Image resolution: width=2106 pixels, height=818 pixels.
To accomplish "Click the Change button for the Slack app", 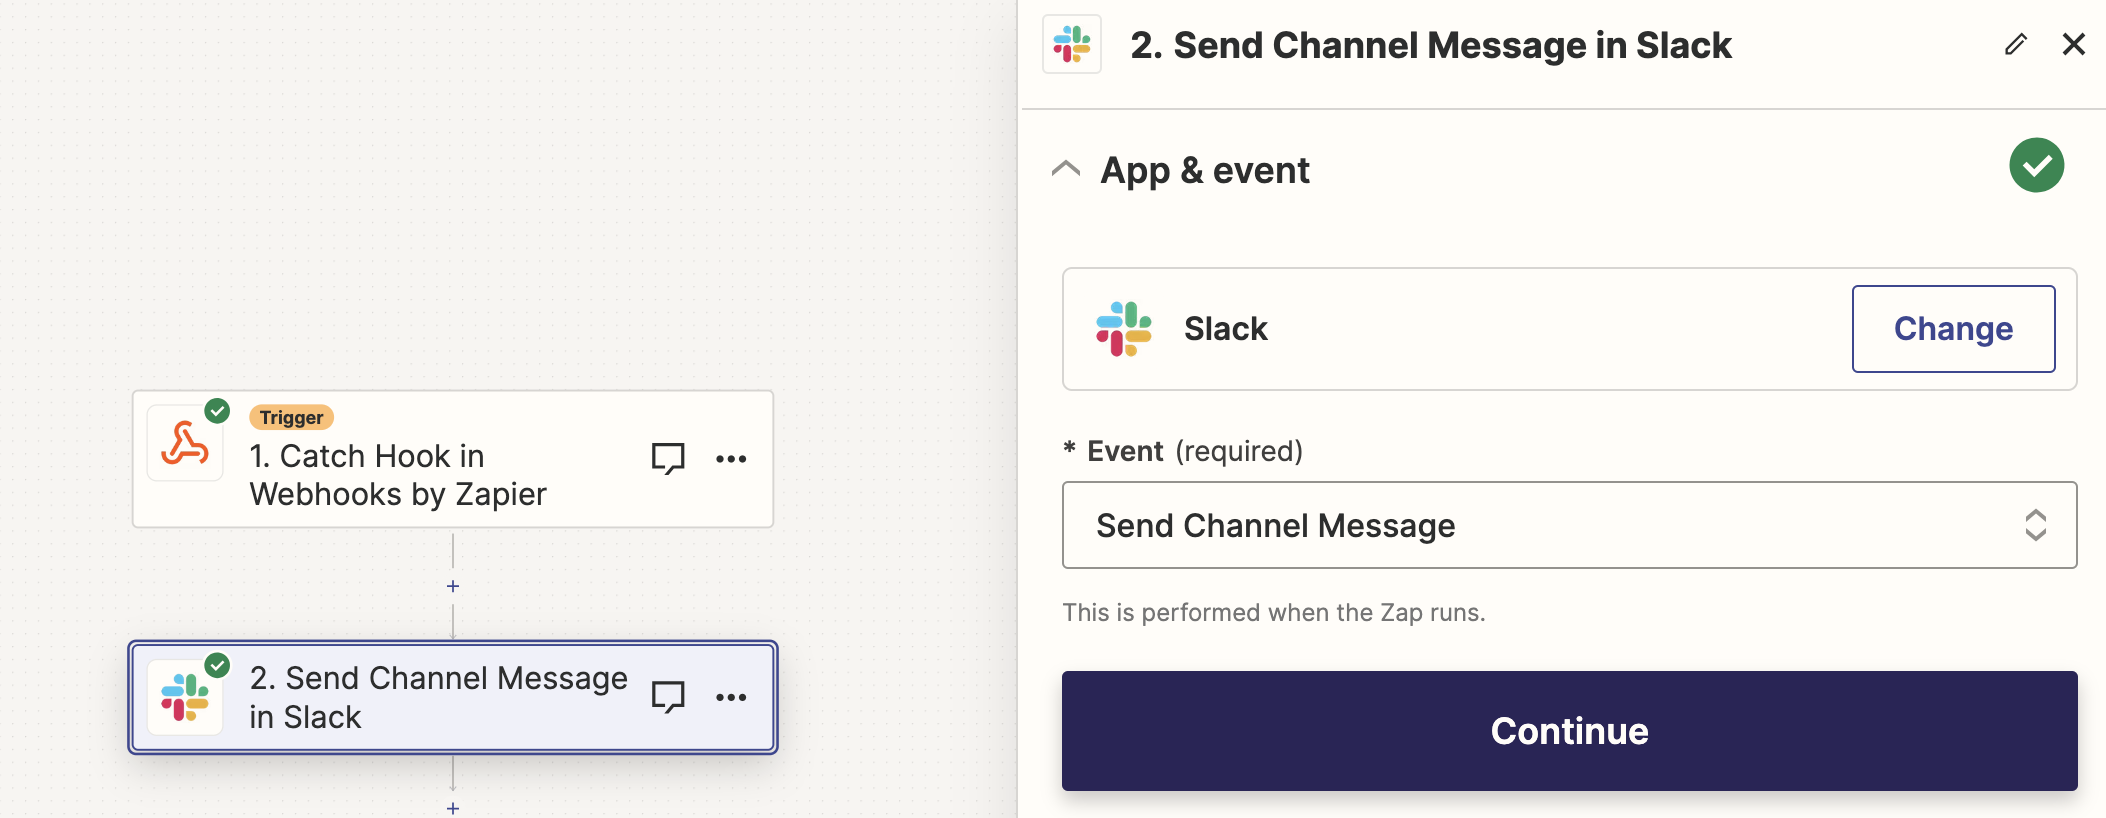I will pyautogui.click(x=1953, y=329).
